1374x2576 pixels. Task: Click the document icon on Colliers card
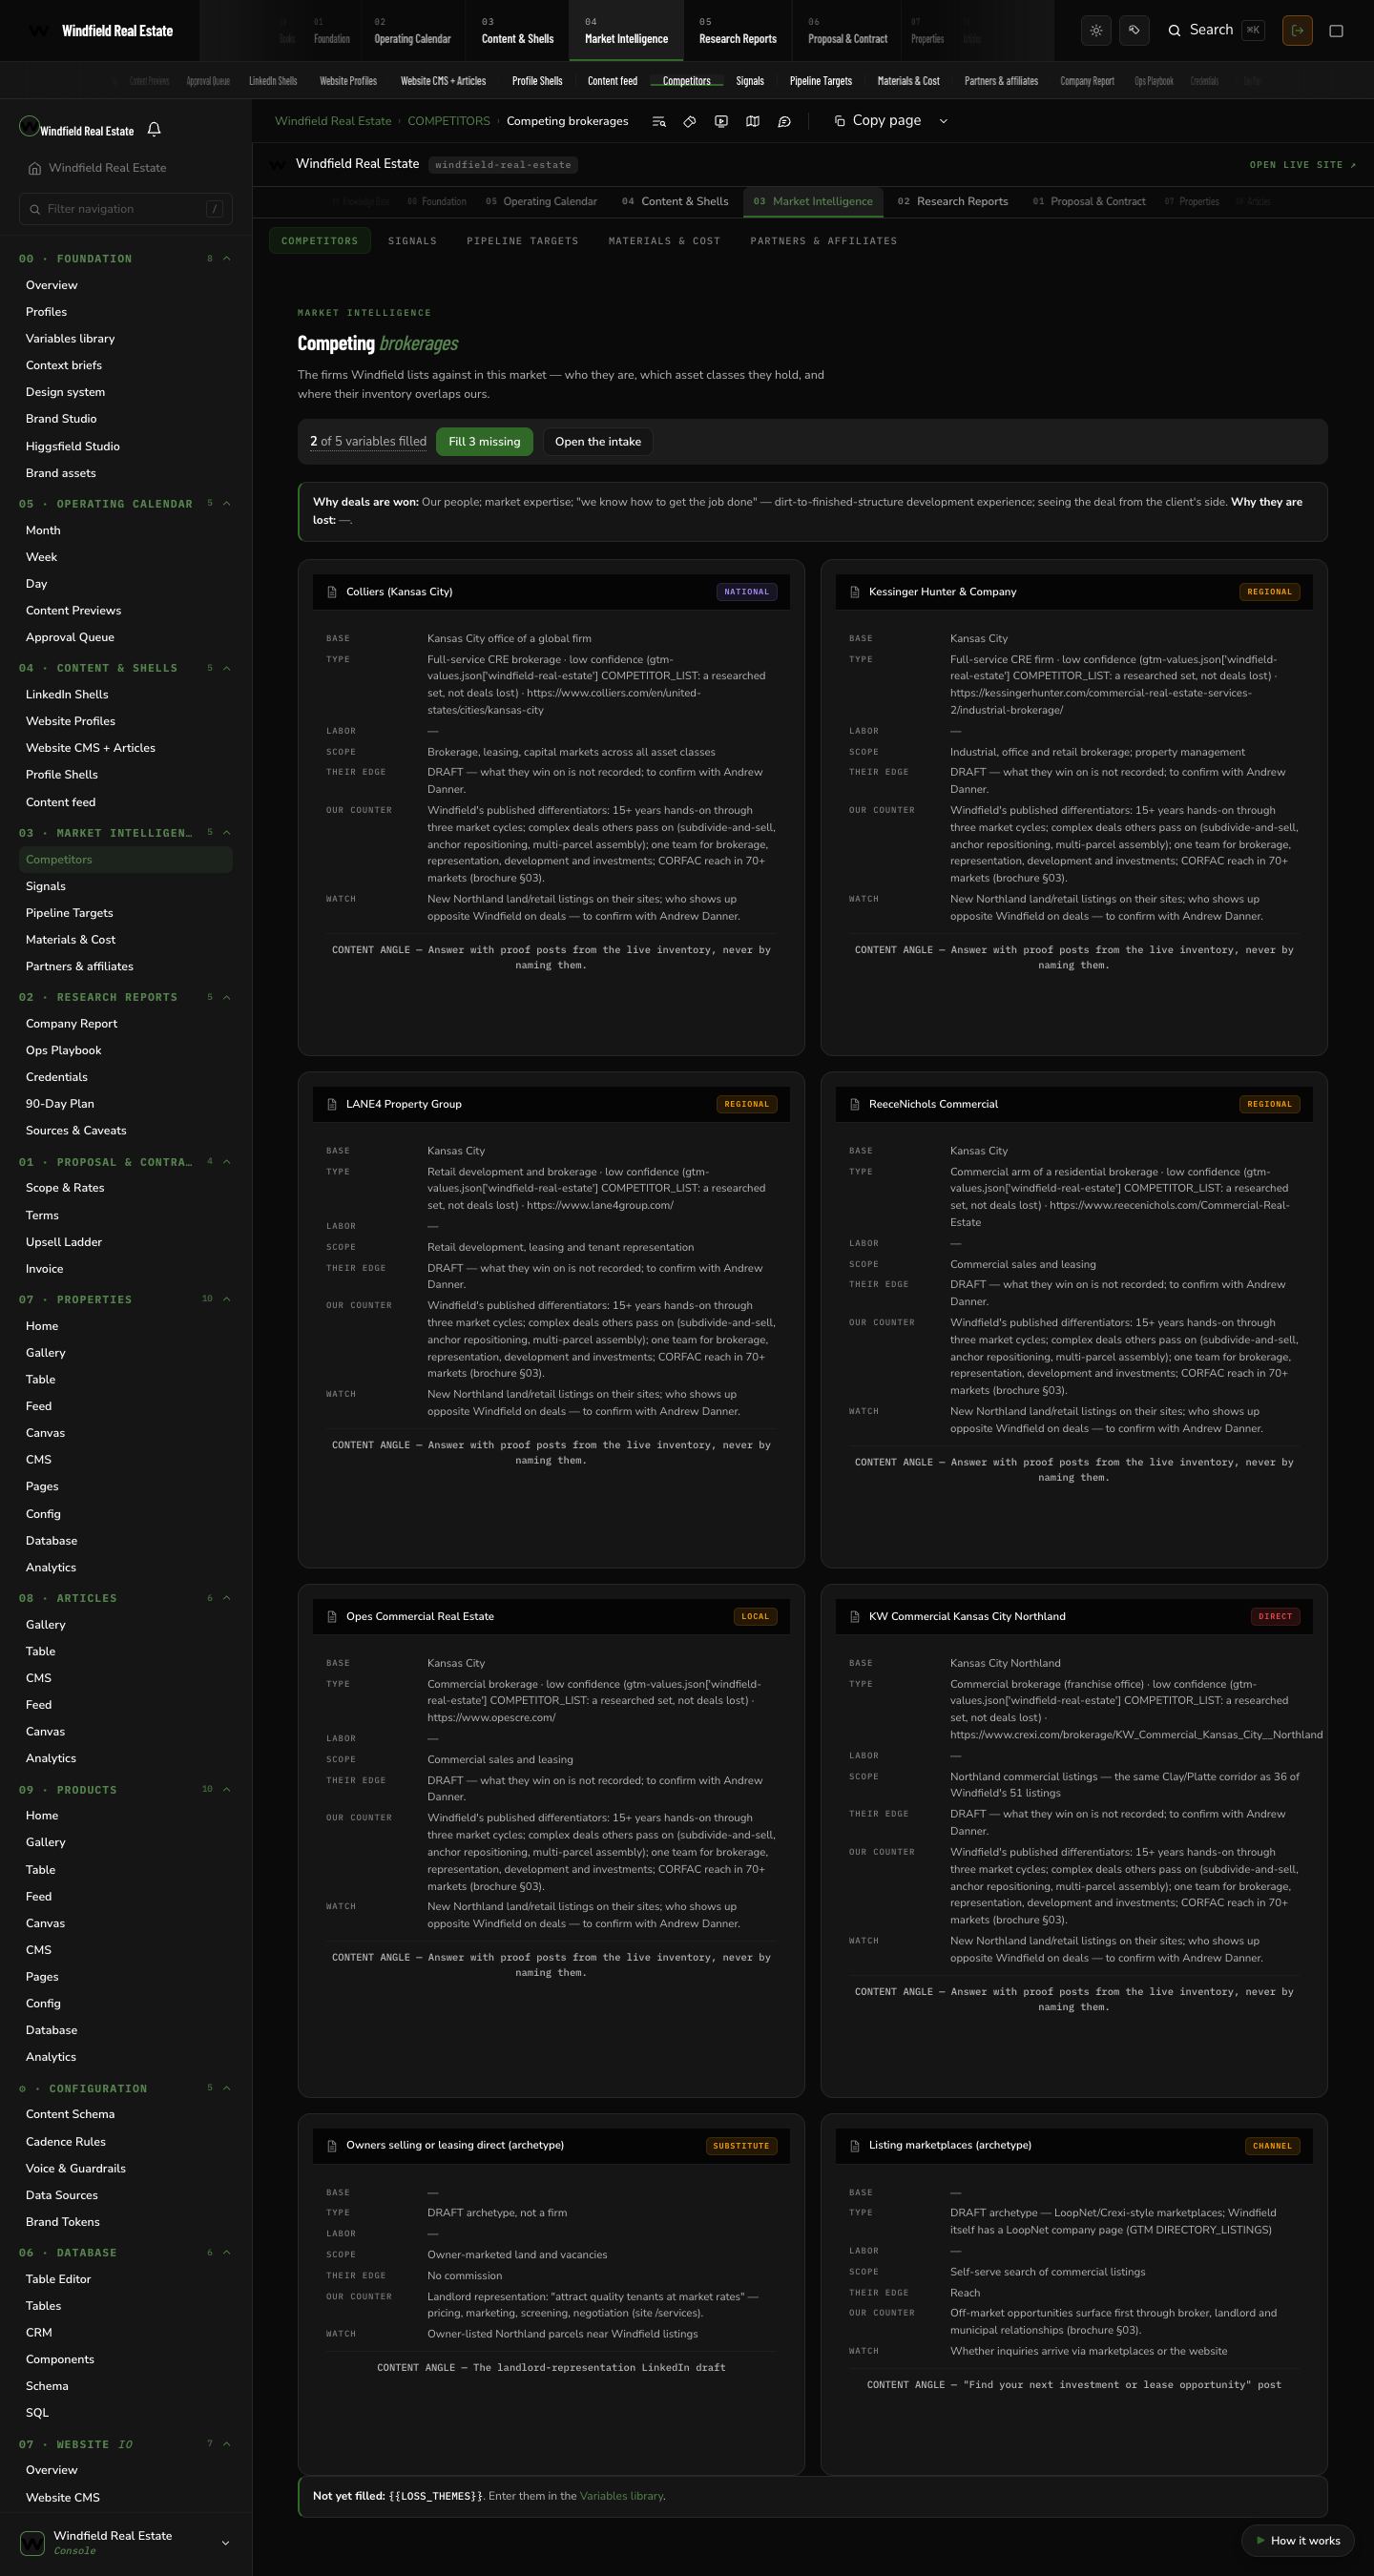click(332, 592)
